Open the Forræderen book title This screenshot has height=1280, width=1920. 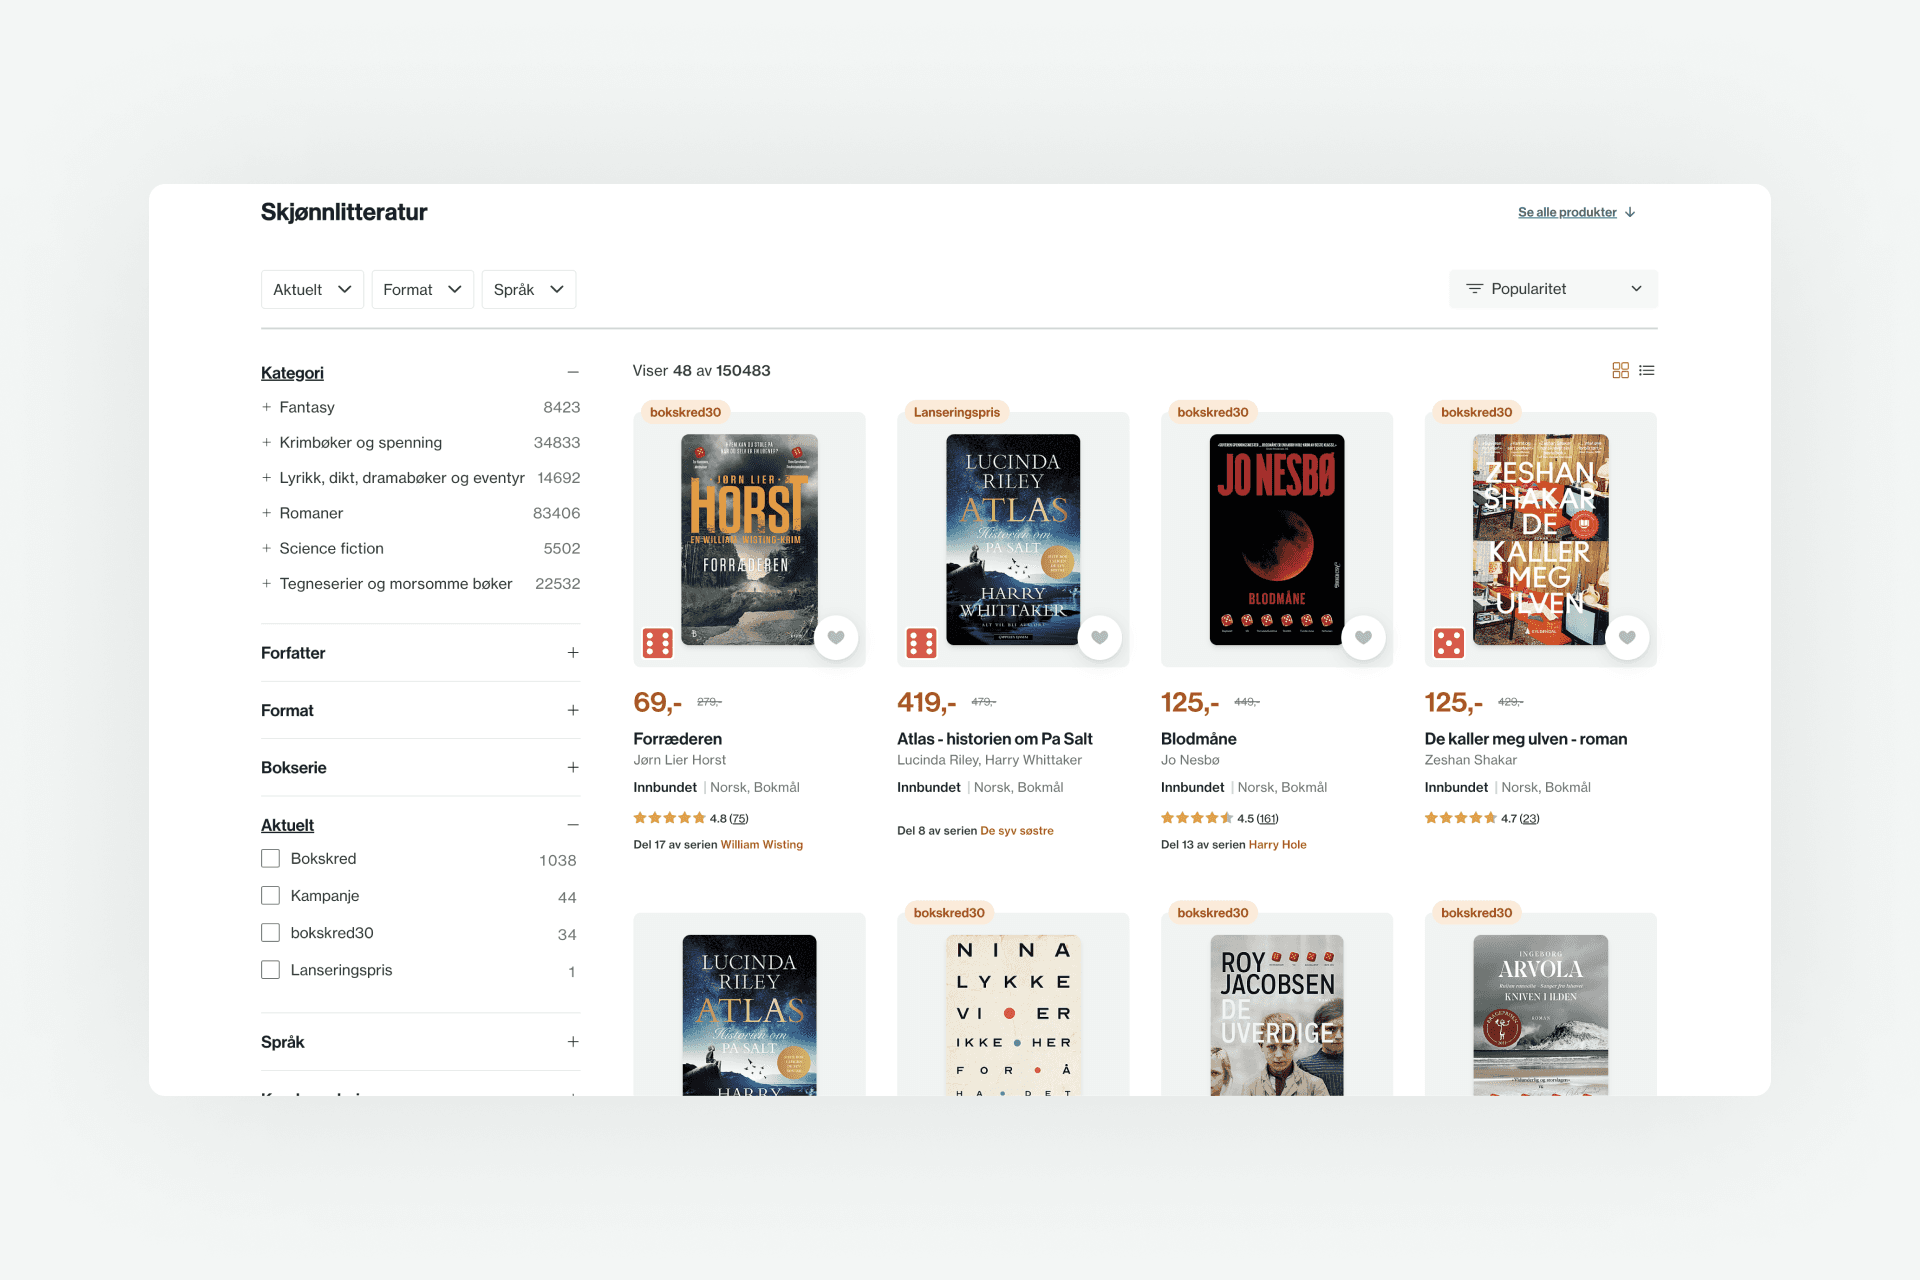pos(677,739)
